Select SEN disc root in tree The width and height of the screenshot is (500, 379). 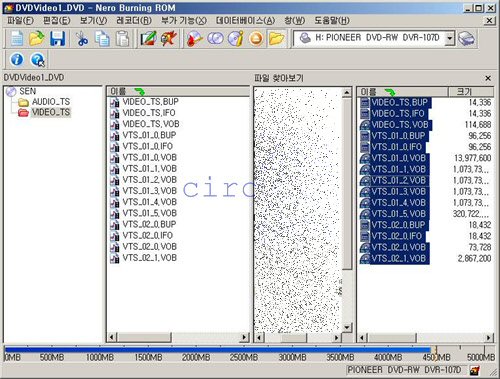coord(28,91)
